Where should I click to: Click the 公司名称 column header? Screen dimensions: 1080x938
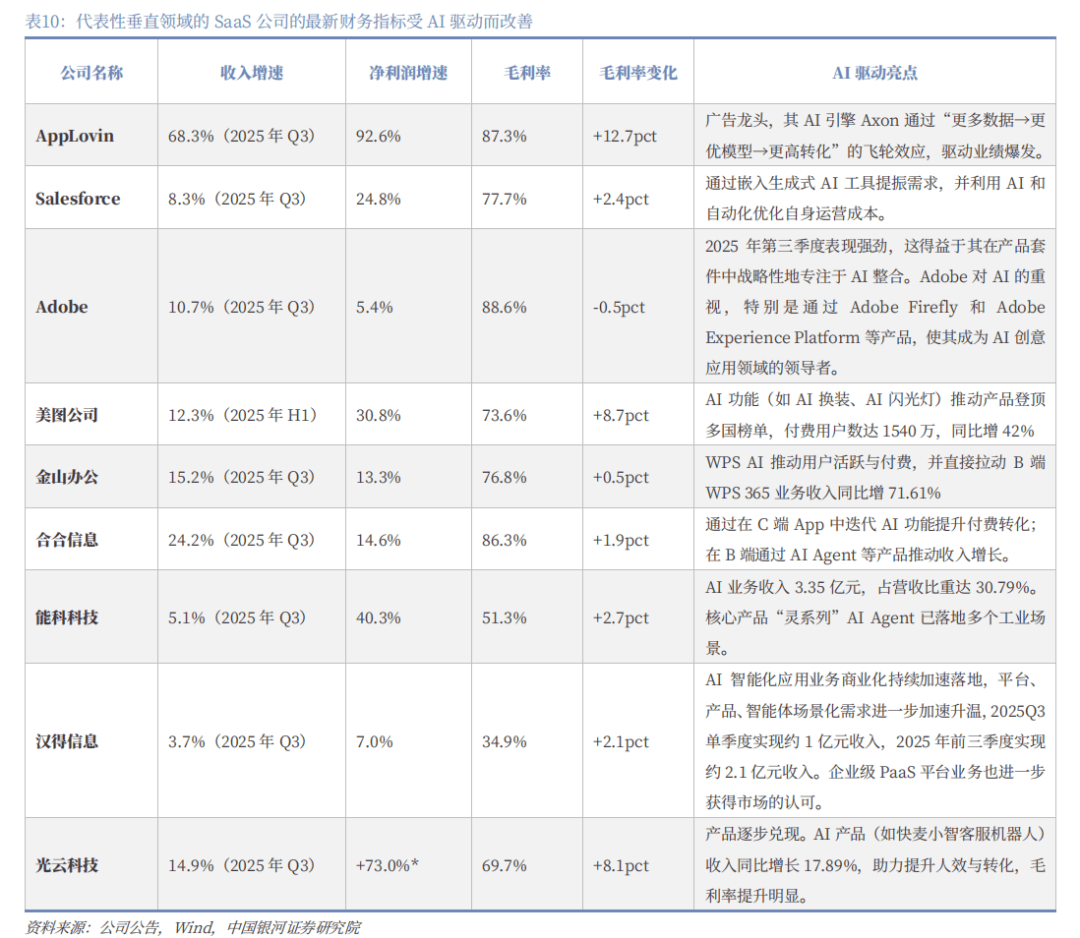coord(91,73)
